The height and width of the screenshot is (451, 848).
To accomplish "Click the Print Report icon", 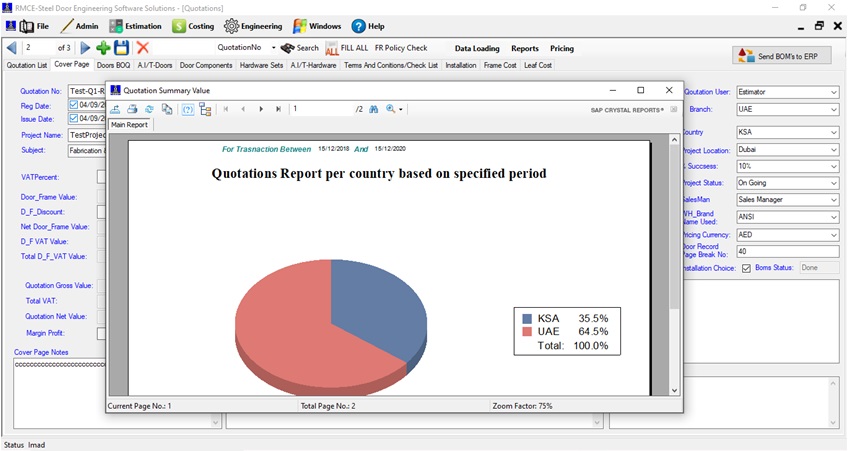I will pos(132,109).
